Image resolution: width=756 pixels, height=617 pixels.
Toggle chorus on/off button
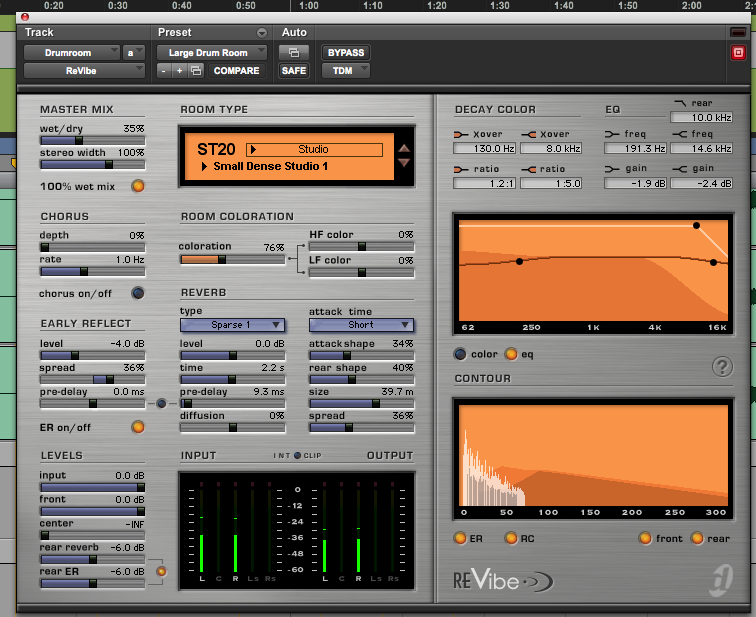click(138, 293)
